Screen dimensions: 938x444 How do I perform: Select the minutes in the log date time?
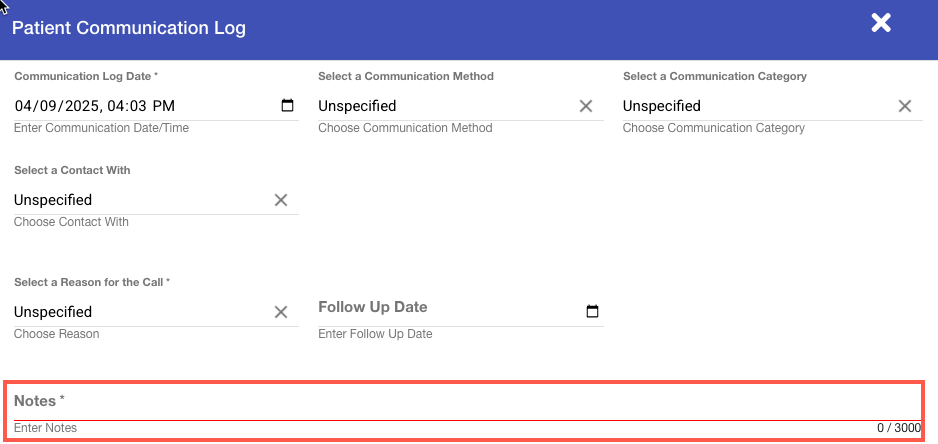(140, 106)
